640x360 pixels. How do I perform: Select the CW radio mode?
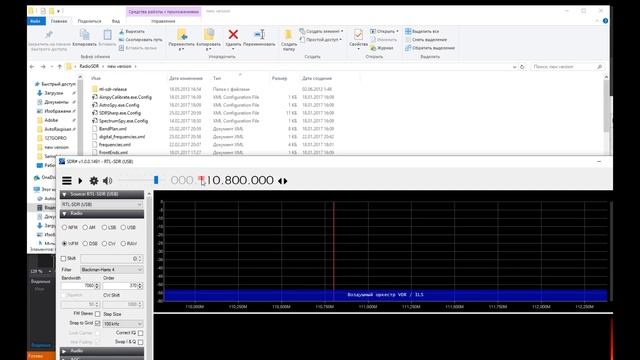109,243
